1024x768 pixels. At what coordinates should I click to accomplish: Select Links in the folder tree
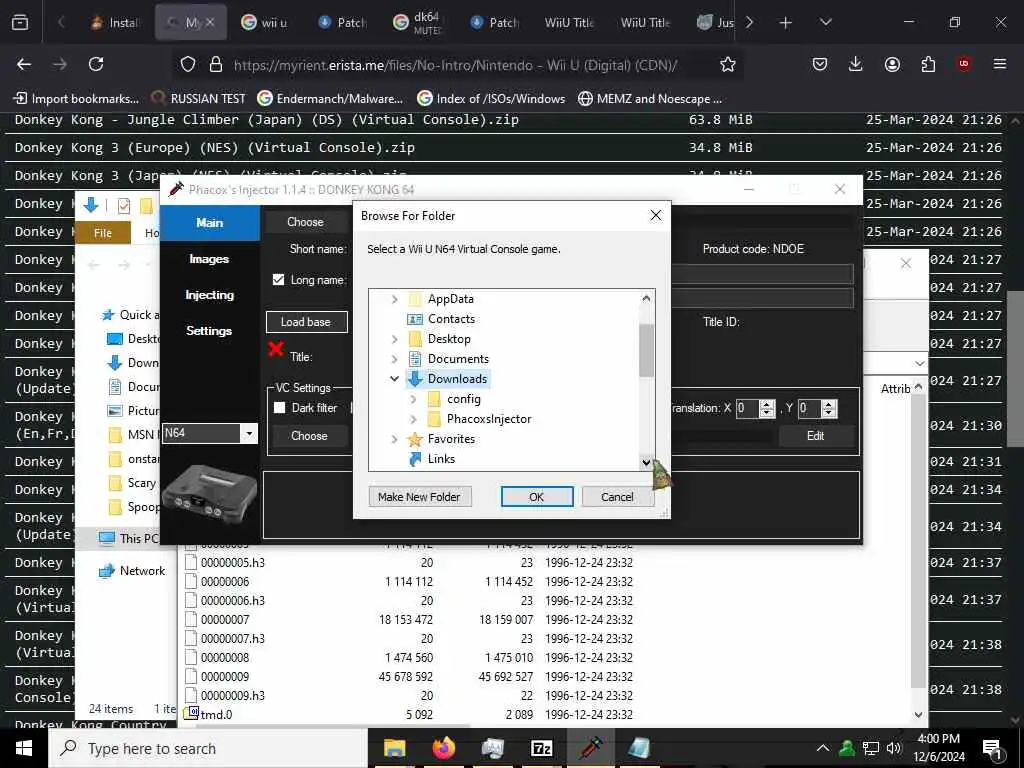tap(441, 459)
